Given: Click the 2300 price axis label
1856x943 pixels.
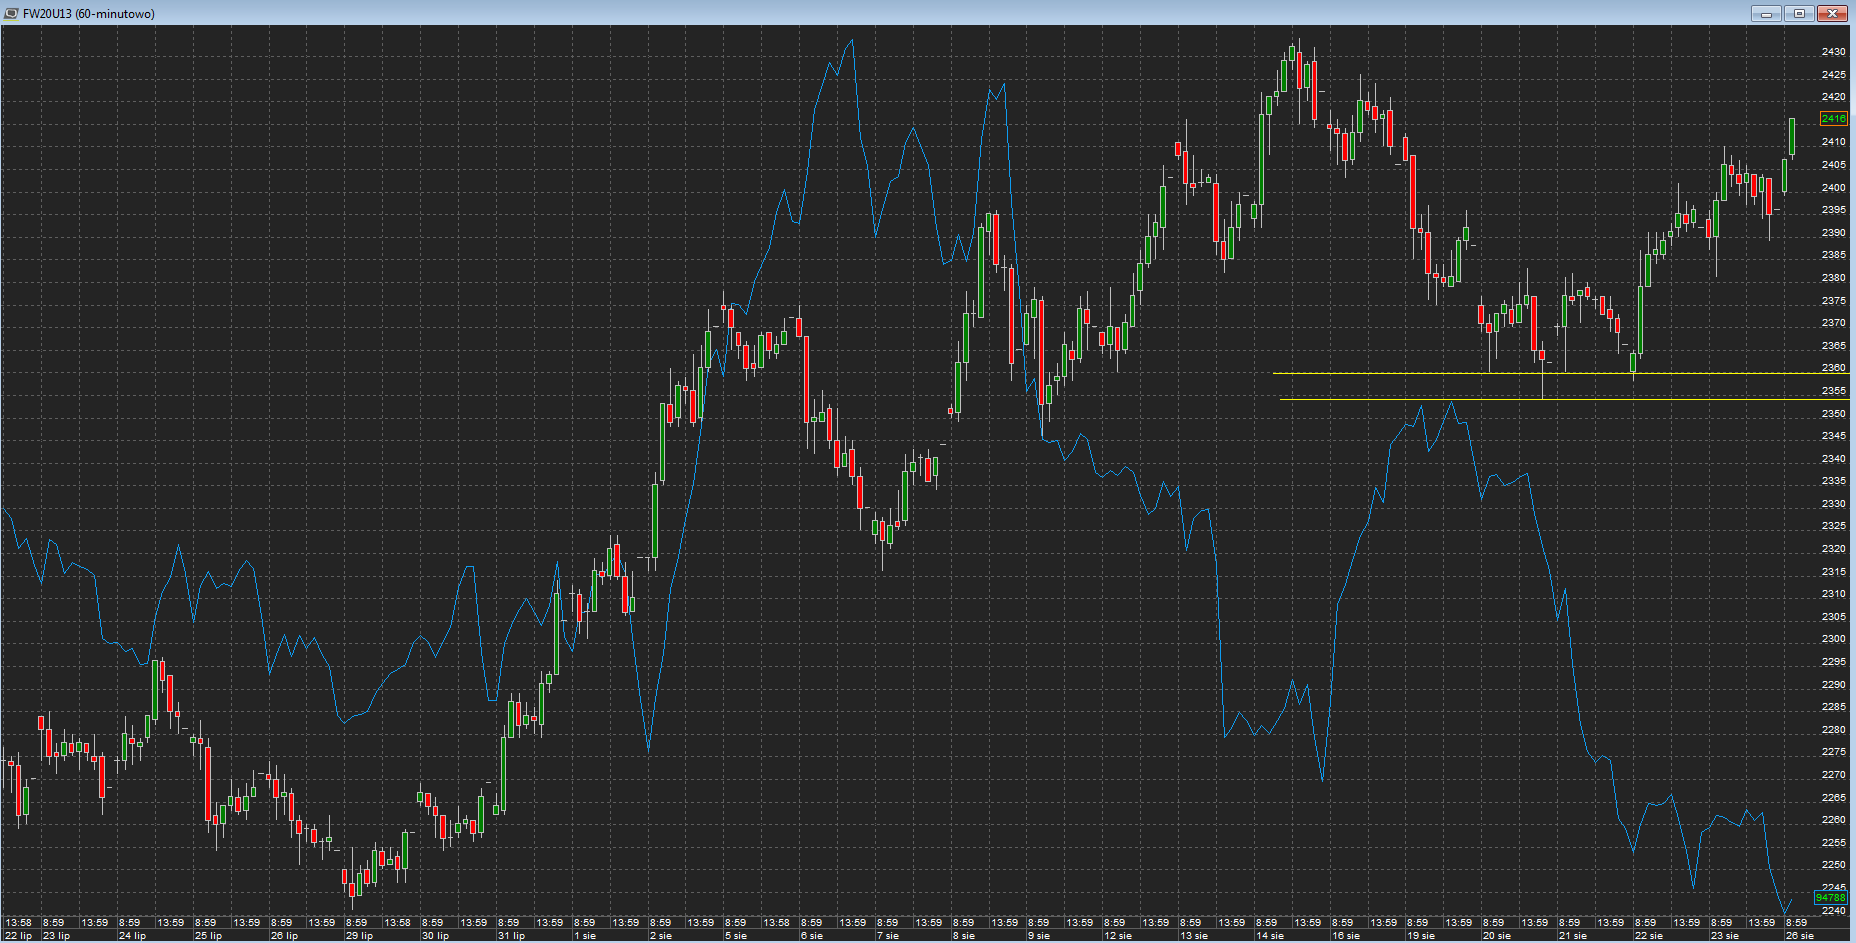Looking at the screenshot, I should point(1833,639).
